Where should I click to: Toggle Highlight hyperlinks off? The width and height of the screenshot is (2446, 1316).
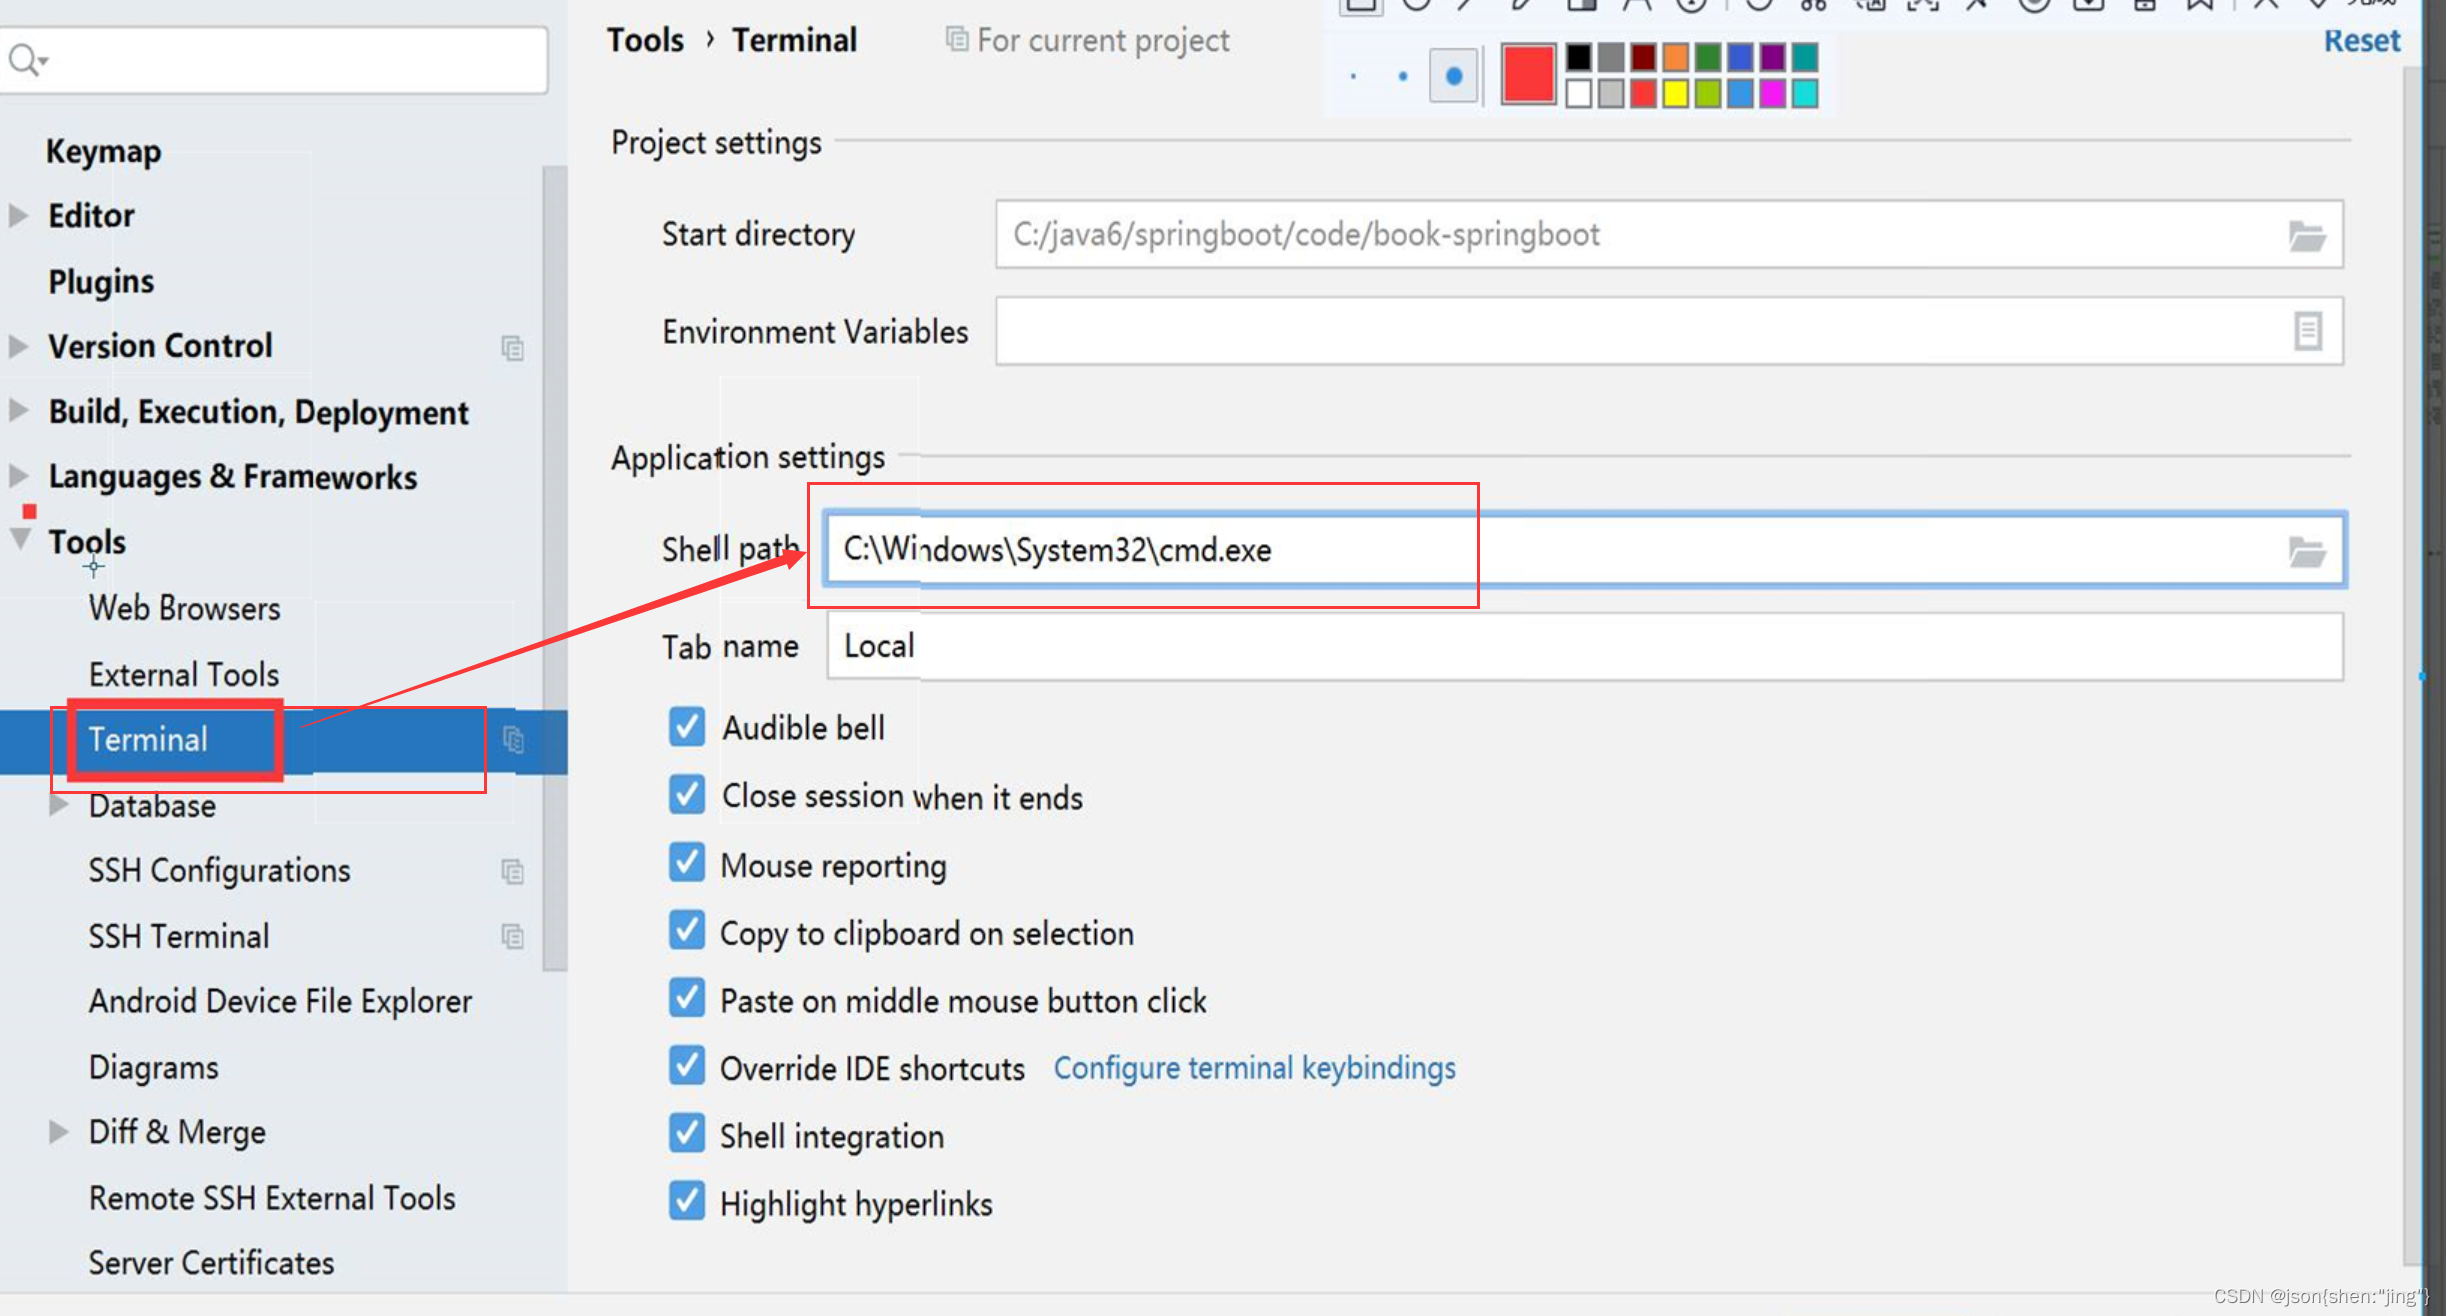(687, 1201)
